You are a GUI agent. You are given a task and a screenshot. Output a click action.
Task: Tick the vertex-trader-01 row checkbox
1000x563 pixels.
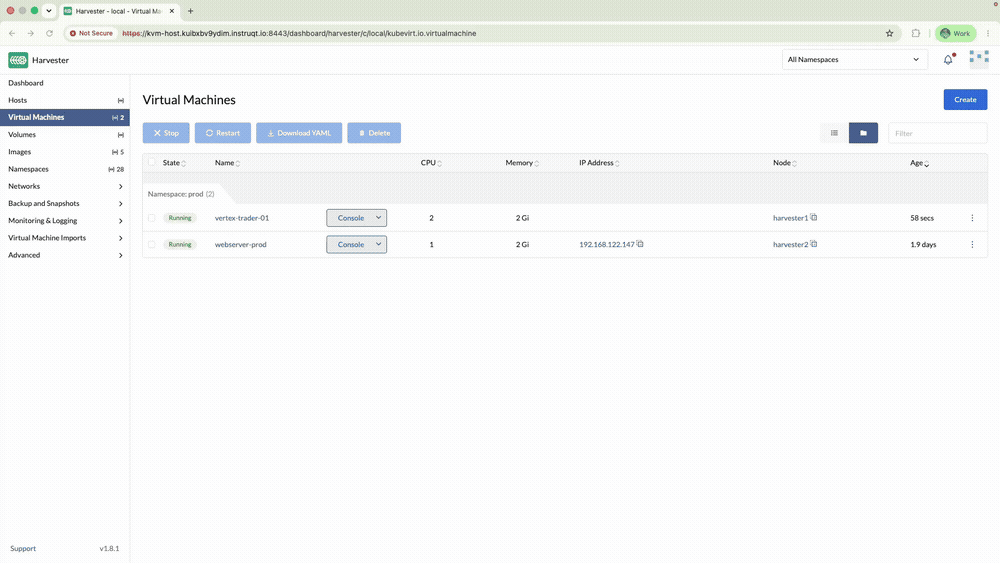[x=152, y=218]
